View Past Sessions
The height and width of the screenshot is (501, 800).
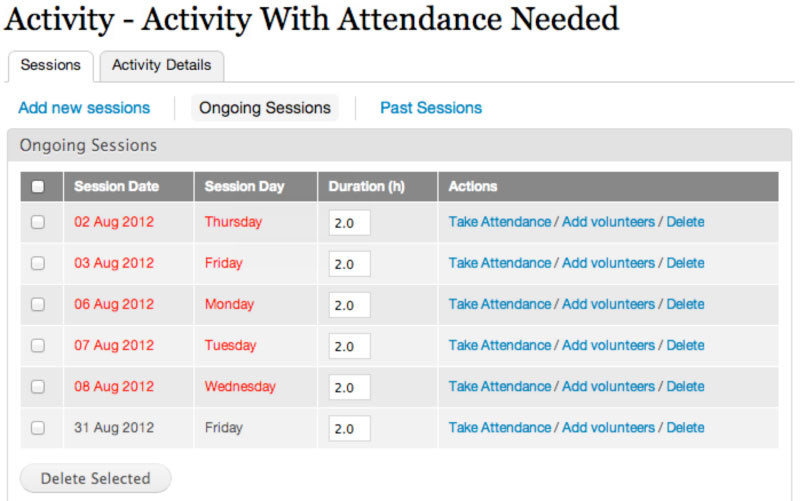[x=431, y=108]
